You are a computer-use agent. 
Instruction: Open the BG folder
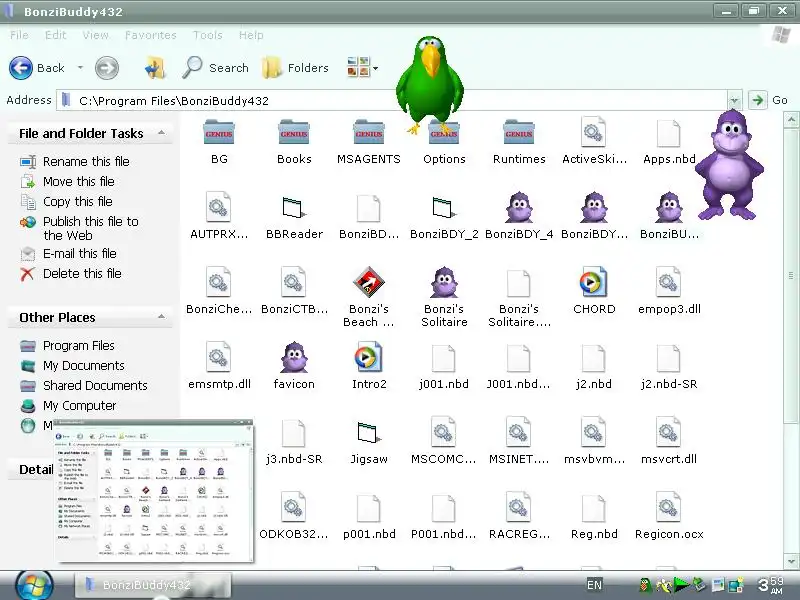(219, 134)
